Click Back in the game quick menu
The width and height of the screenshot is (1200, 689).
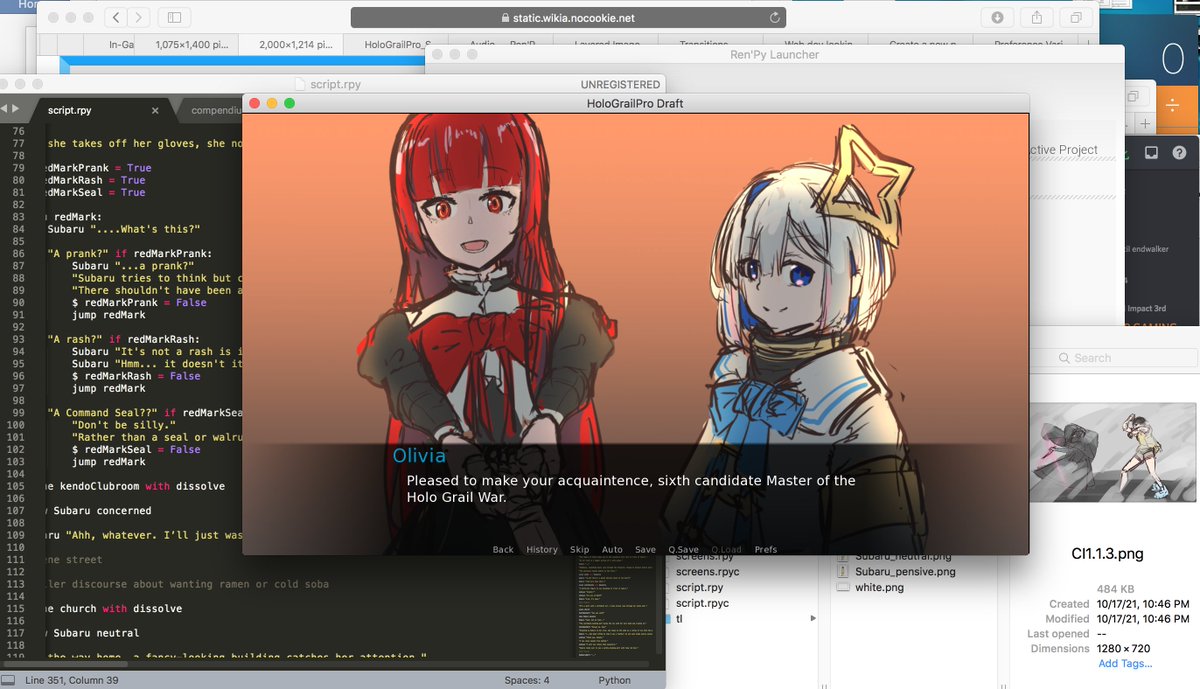[503, 549]
